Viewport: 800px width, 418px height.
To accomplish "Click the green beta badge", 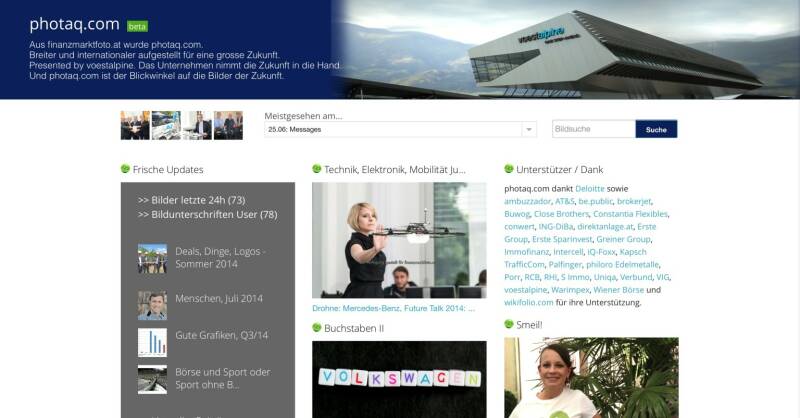I will point(137,26).
